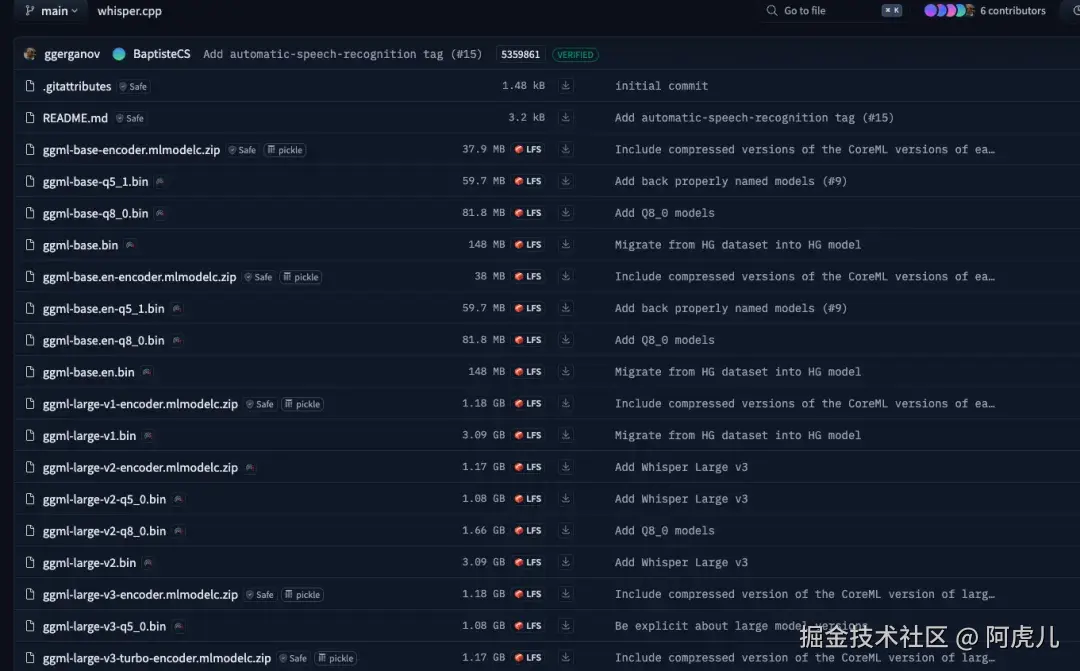Image resolution: width=1080 pixels, height=671 pixels.
Task: Download ggml-large-v1-encoder.mlmodelc.zip
Action: [565, 403]
